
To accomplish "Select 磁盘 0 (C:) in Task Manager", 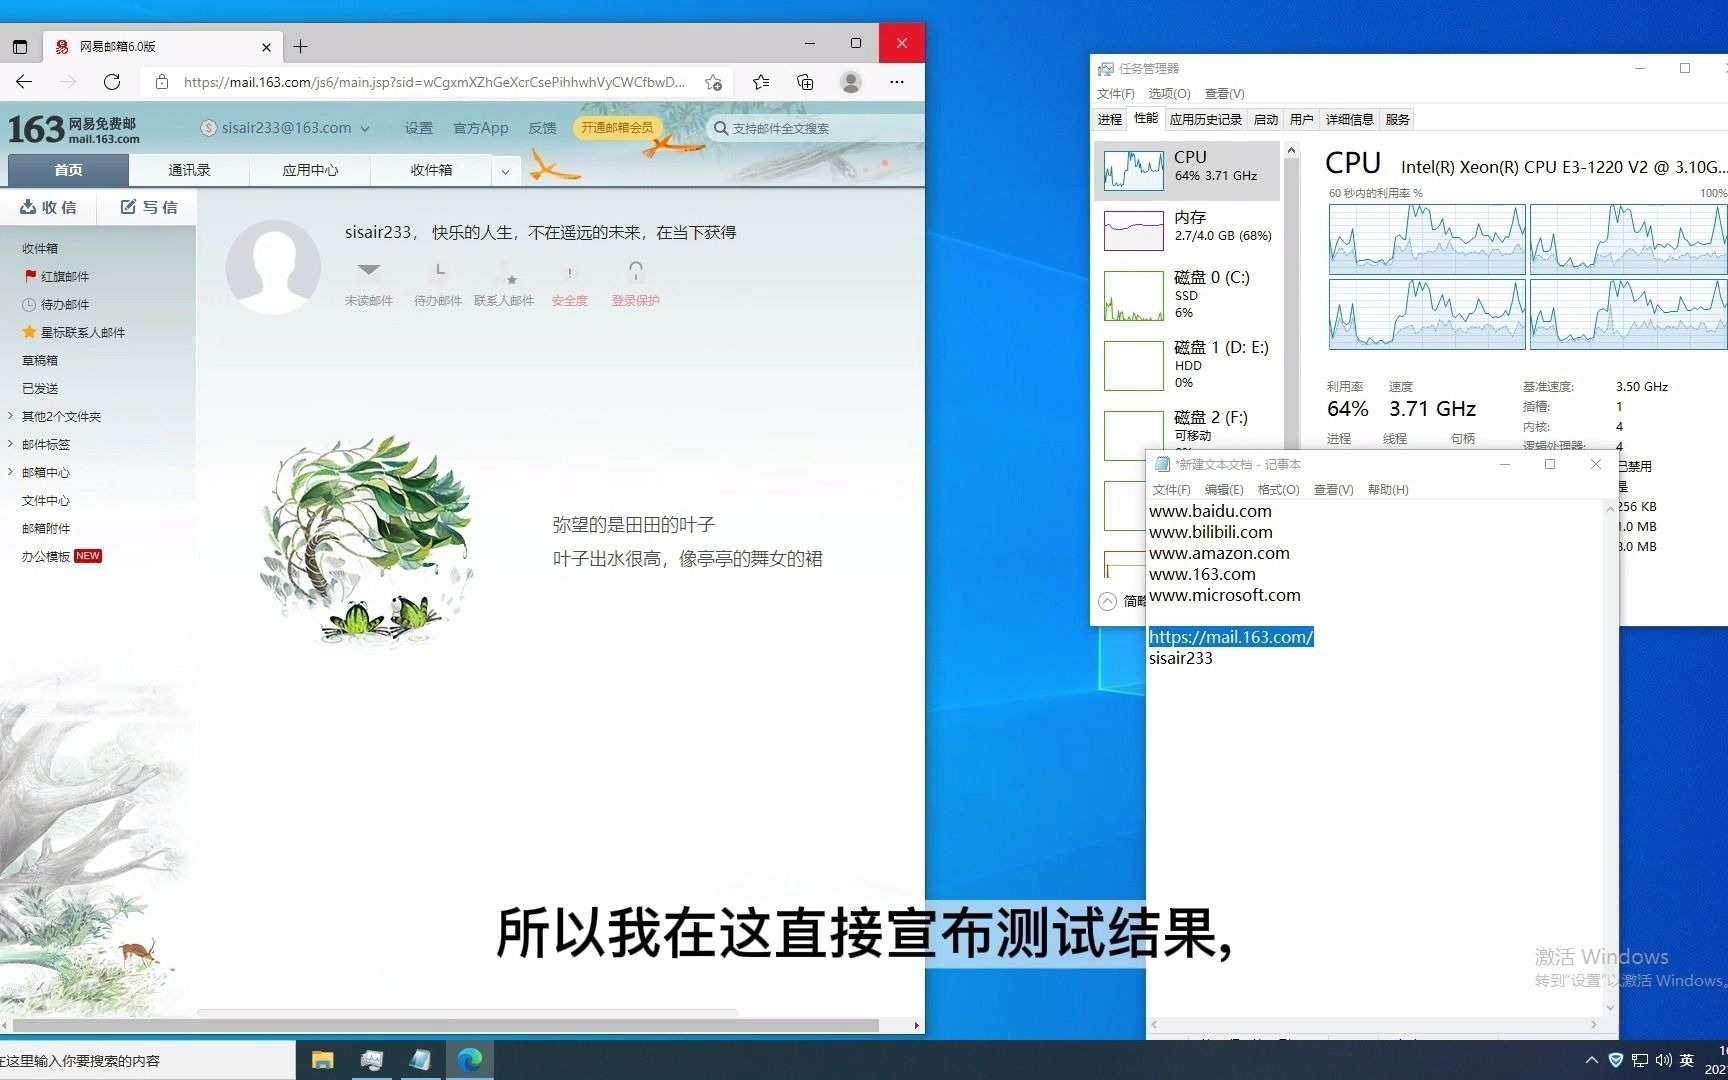I will pyautogui.click(x=1187, y=296).
